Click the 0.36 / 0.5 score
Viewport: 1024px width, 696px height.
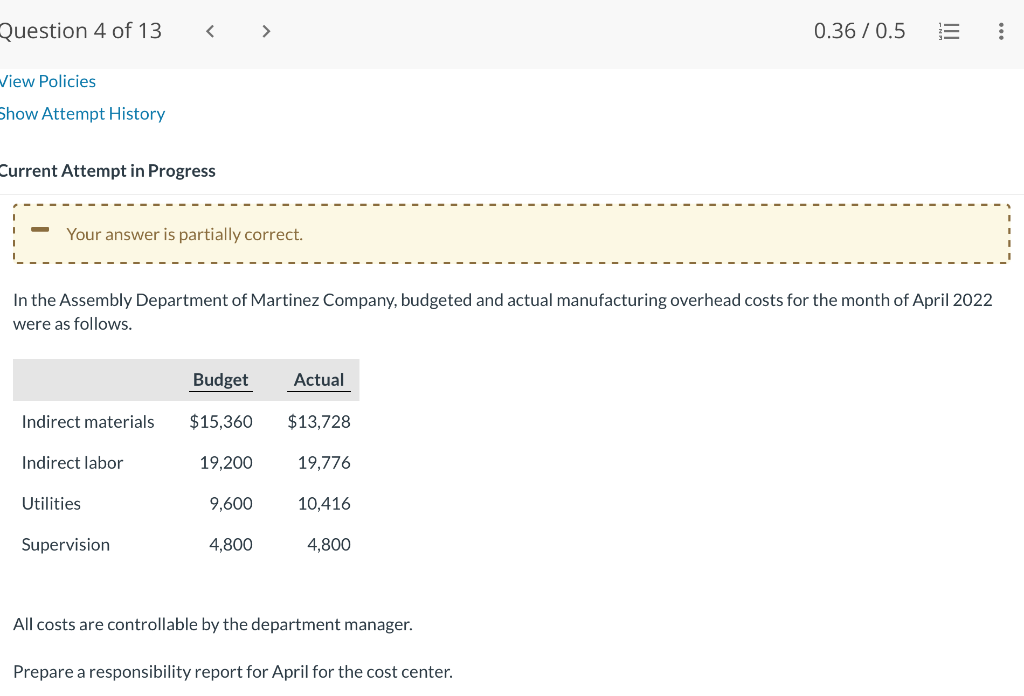tap(859, 31)
